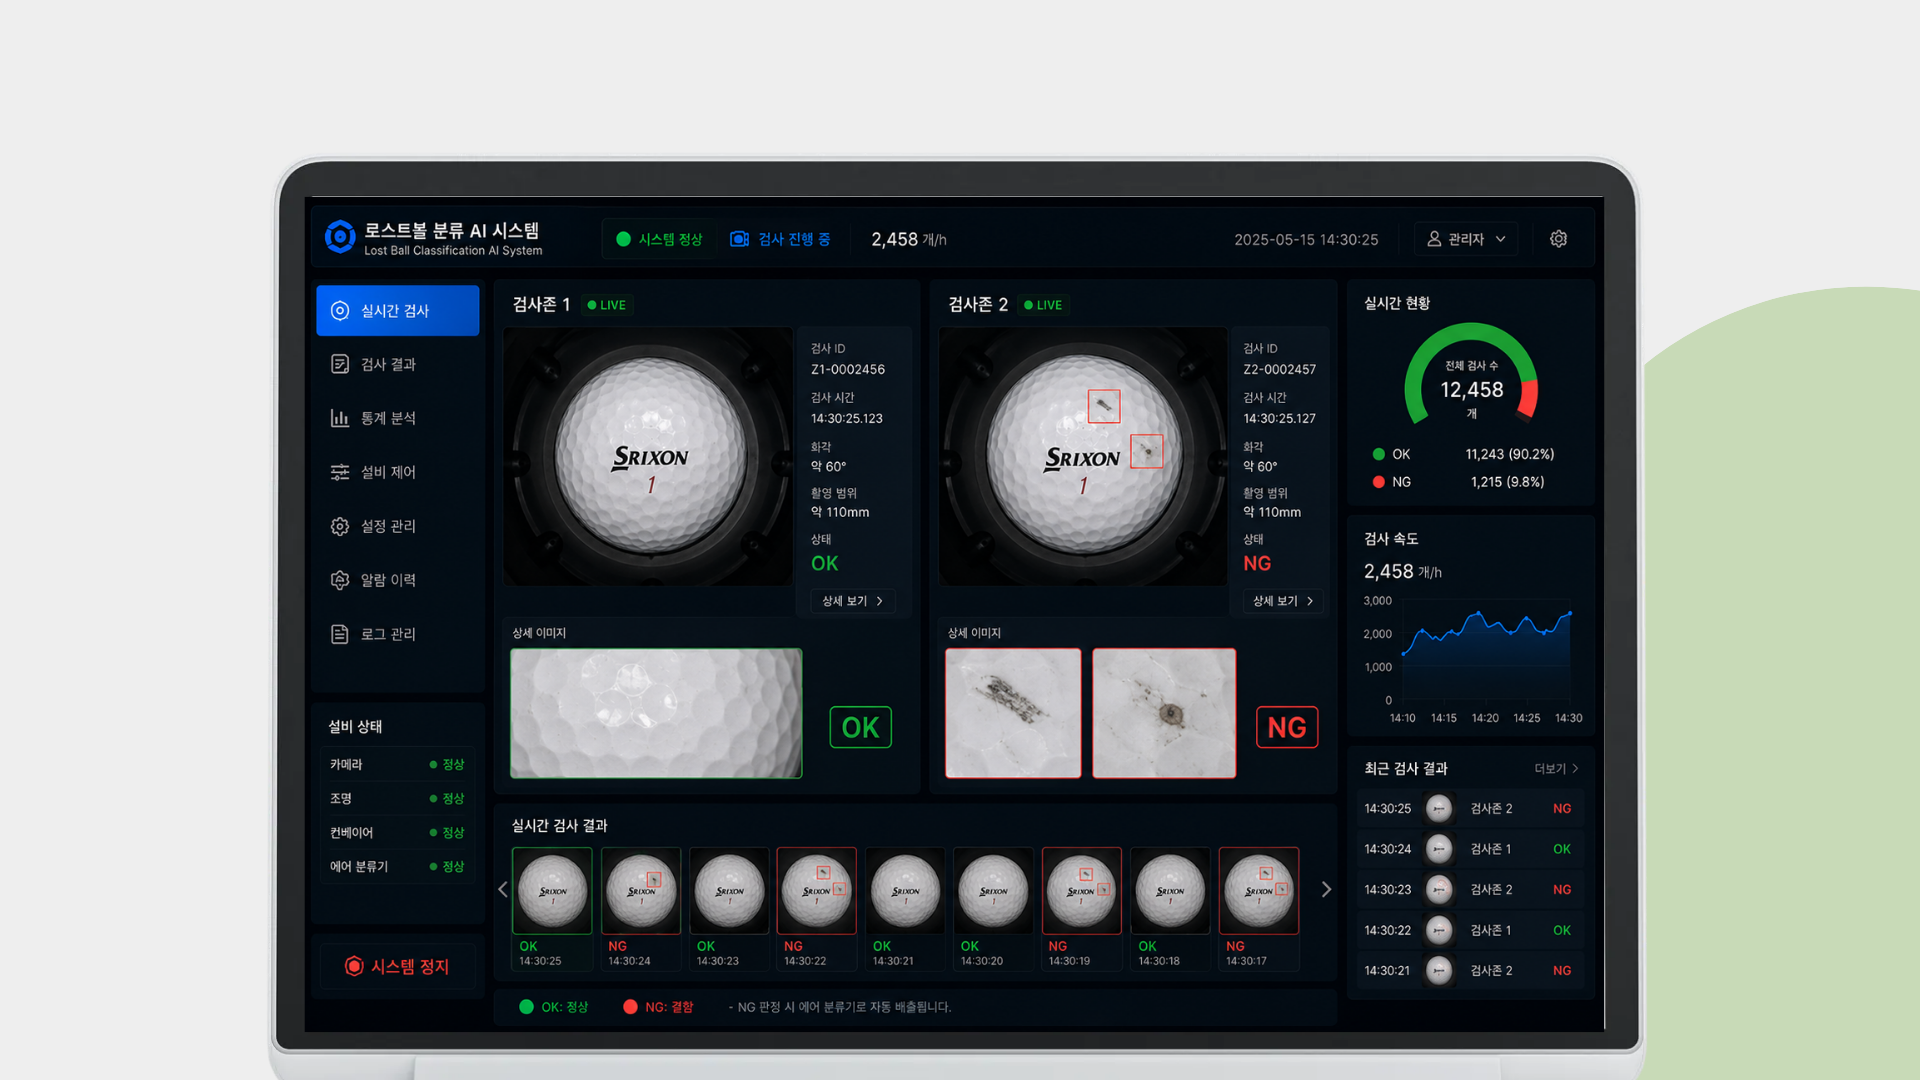
Task: Click the 전체 검사 수 circular gauge
Action: (x=1471, y=376)
